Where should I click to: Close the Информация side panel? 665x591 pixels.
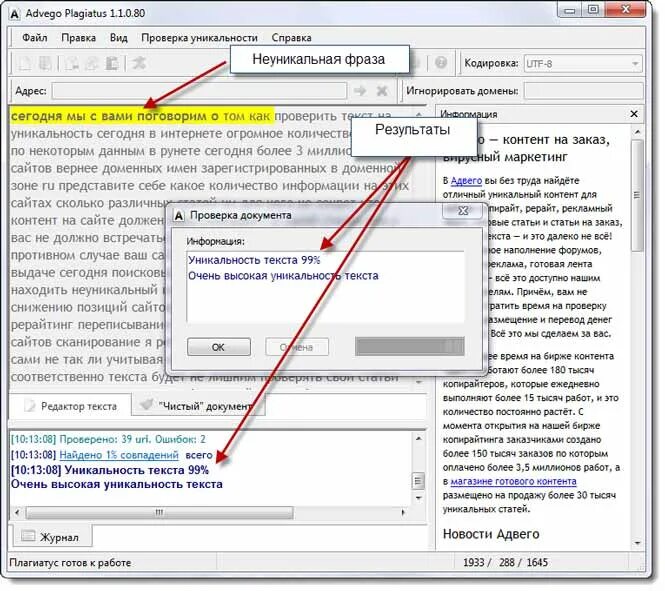click(634, 114)
